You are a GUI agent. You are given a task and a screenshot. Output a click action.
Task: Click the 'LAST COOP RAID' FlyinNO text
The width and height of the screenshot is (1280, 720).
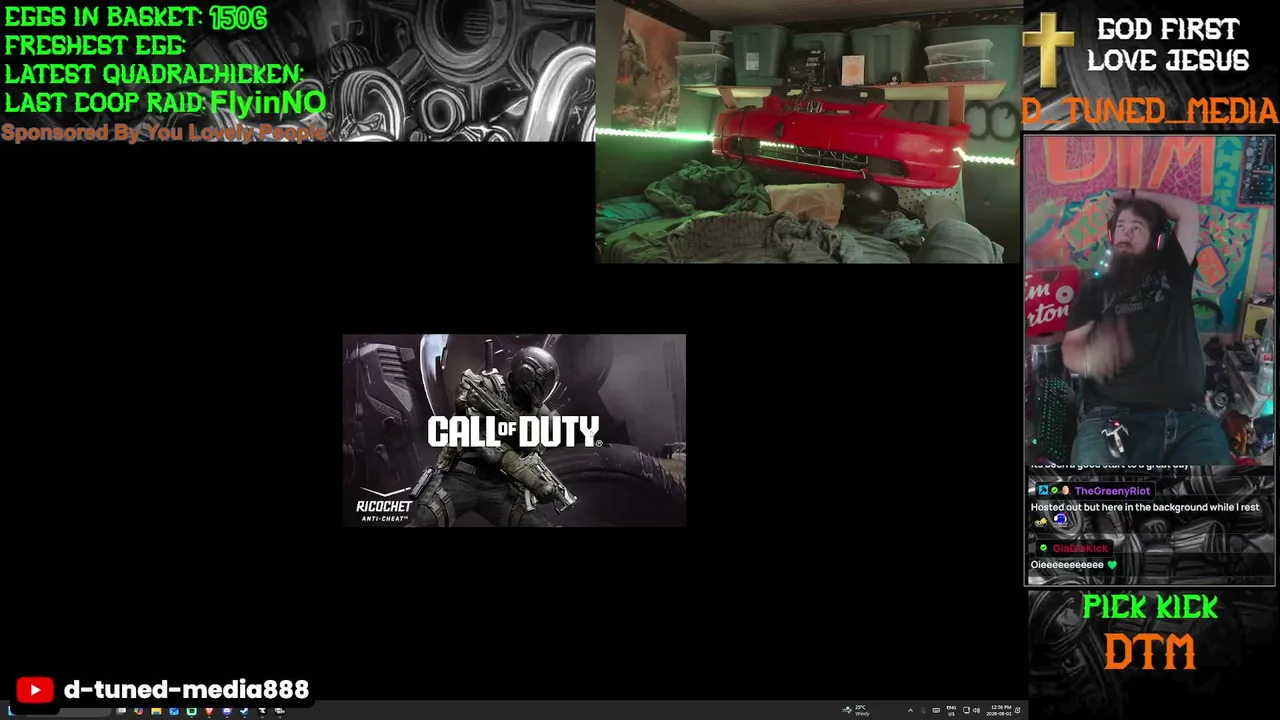point(165,103)
